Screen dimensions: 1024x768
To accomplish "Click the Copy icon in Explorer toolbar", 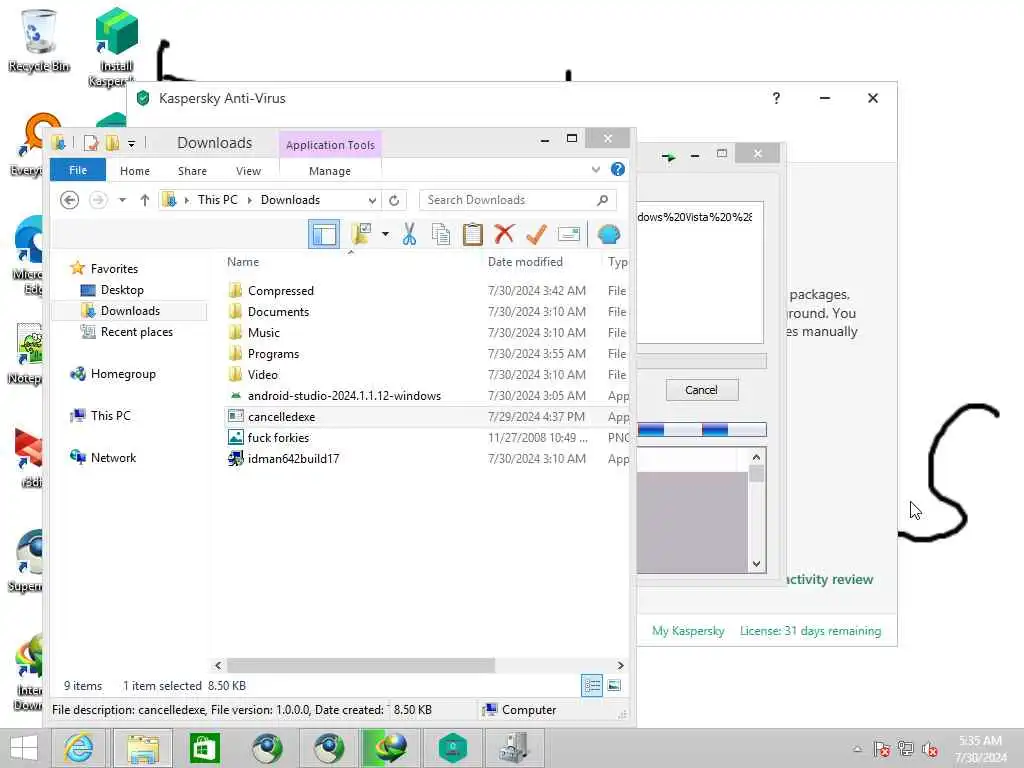I will click(441, 234).
